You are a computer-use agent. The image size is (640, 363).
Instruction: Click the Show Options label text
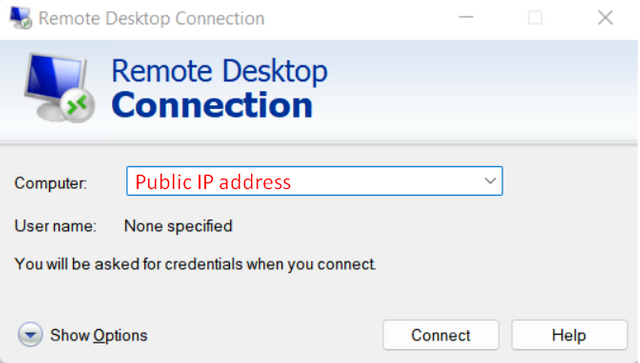(98, 336)
